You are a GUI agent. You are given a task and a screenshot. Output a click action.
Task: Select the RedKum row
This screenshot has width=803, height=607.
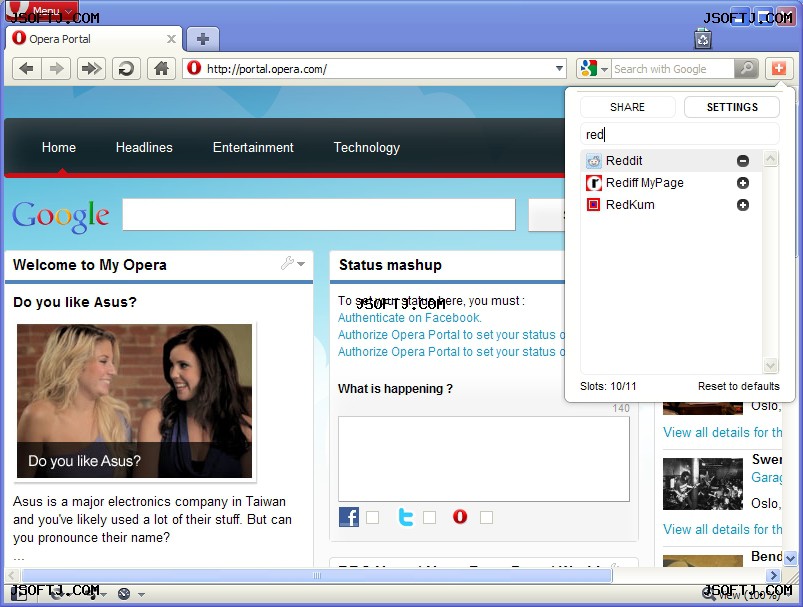point(671,205)
